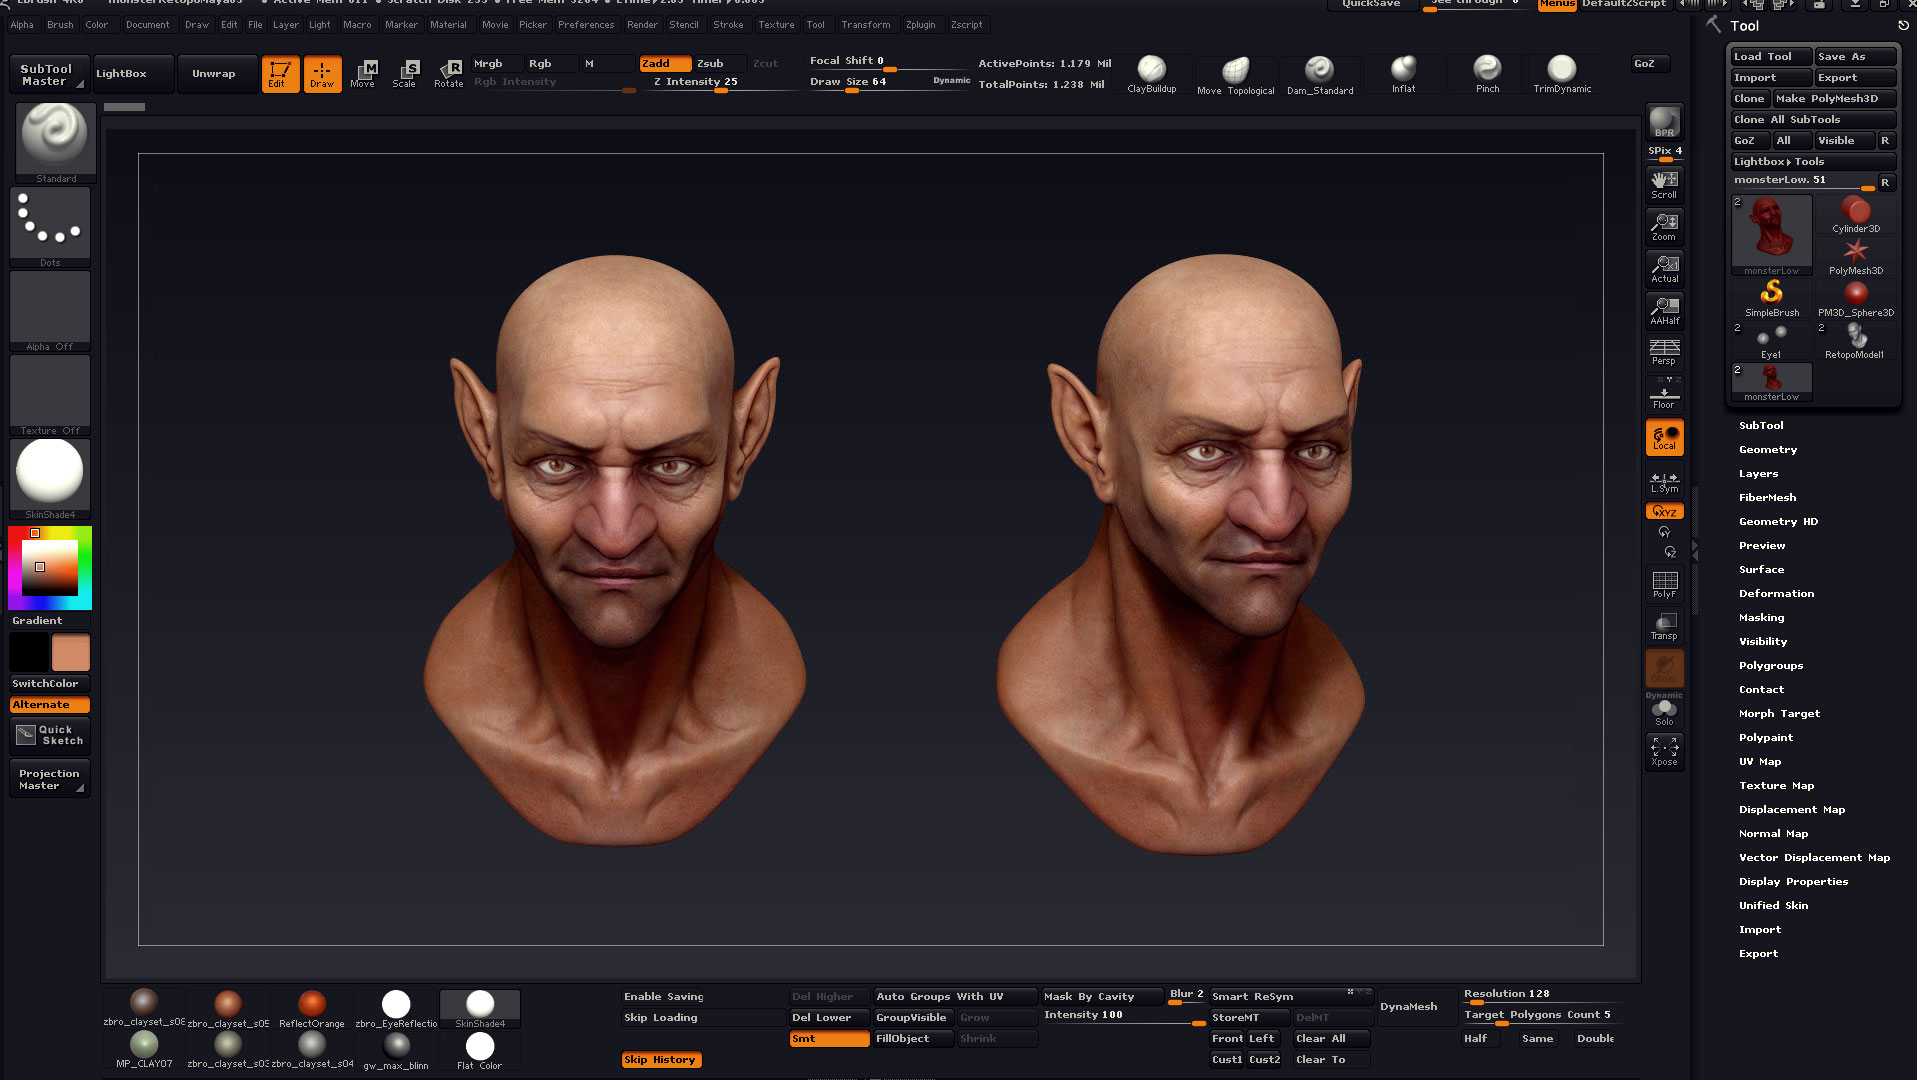Image resolution: width=1917 pixels, height=1080 pixels.
Task: Click the Xpose icon
Action: (1664, 752)
